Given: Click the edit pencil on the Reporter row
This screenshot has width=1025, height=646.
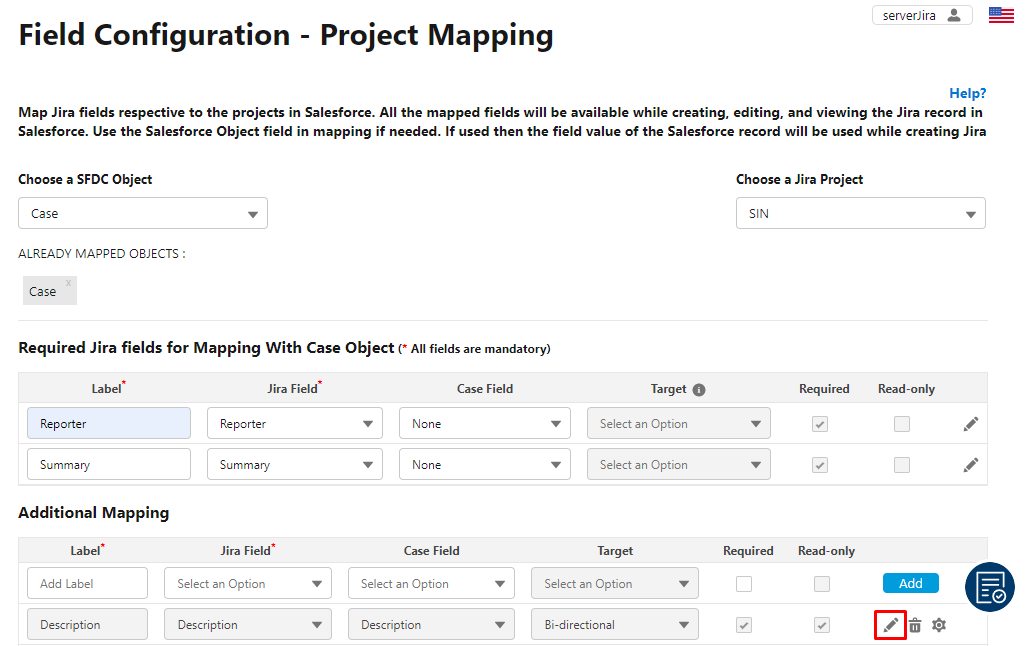Looking at the screenshot, I should (x=970, y=423).
